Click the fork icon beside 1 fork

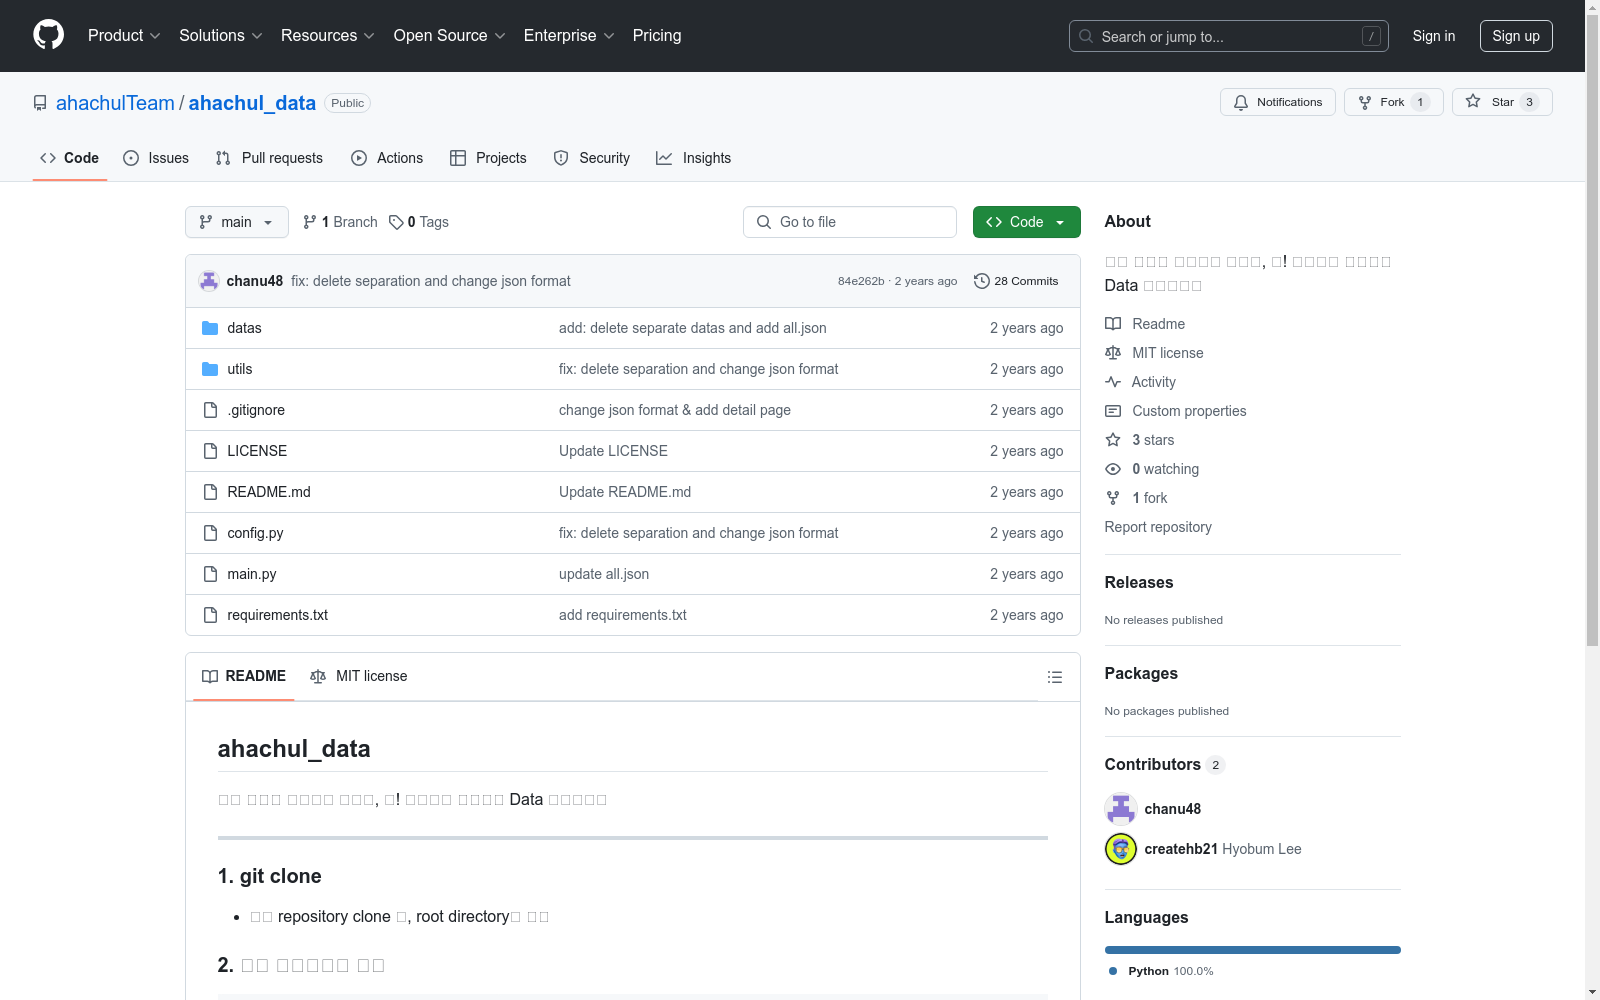[x=1113, y=498]
